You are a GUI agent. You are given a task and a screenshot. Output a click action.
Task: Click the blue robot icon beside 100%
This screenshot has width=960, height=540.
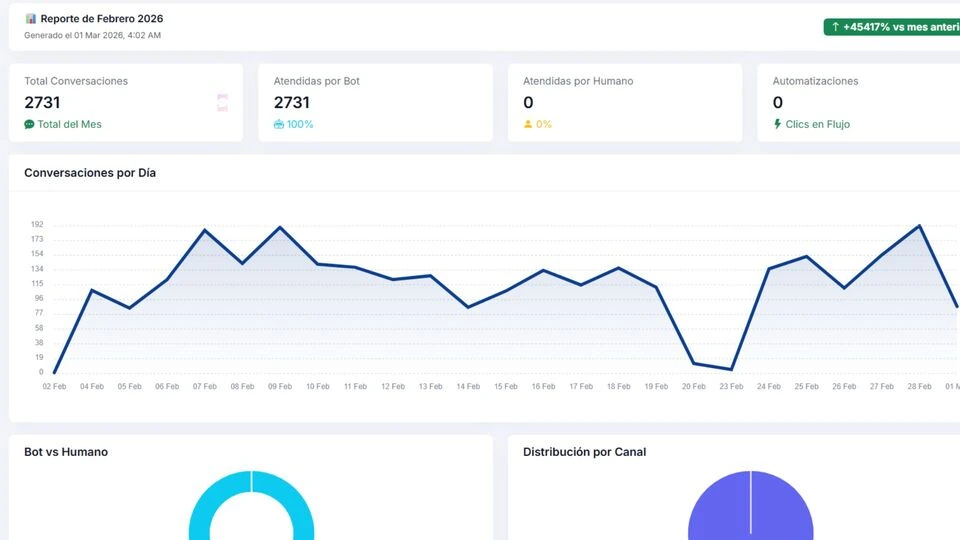click(x=279, y=125)
